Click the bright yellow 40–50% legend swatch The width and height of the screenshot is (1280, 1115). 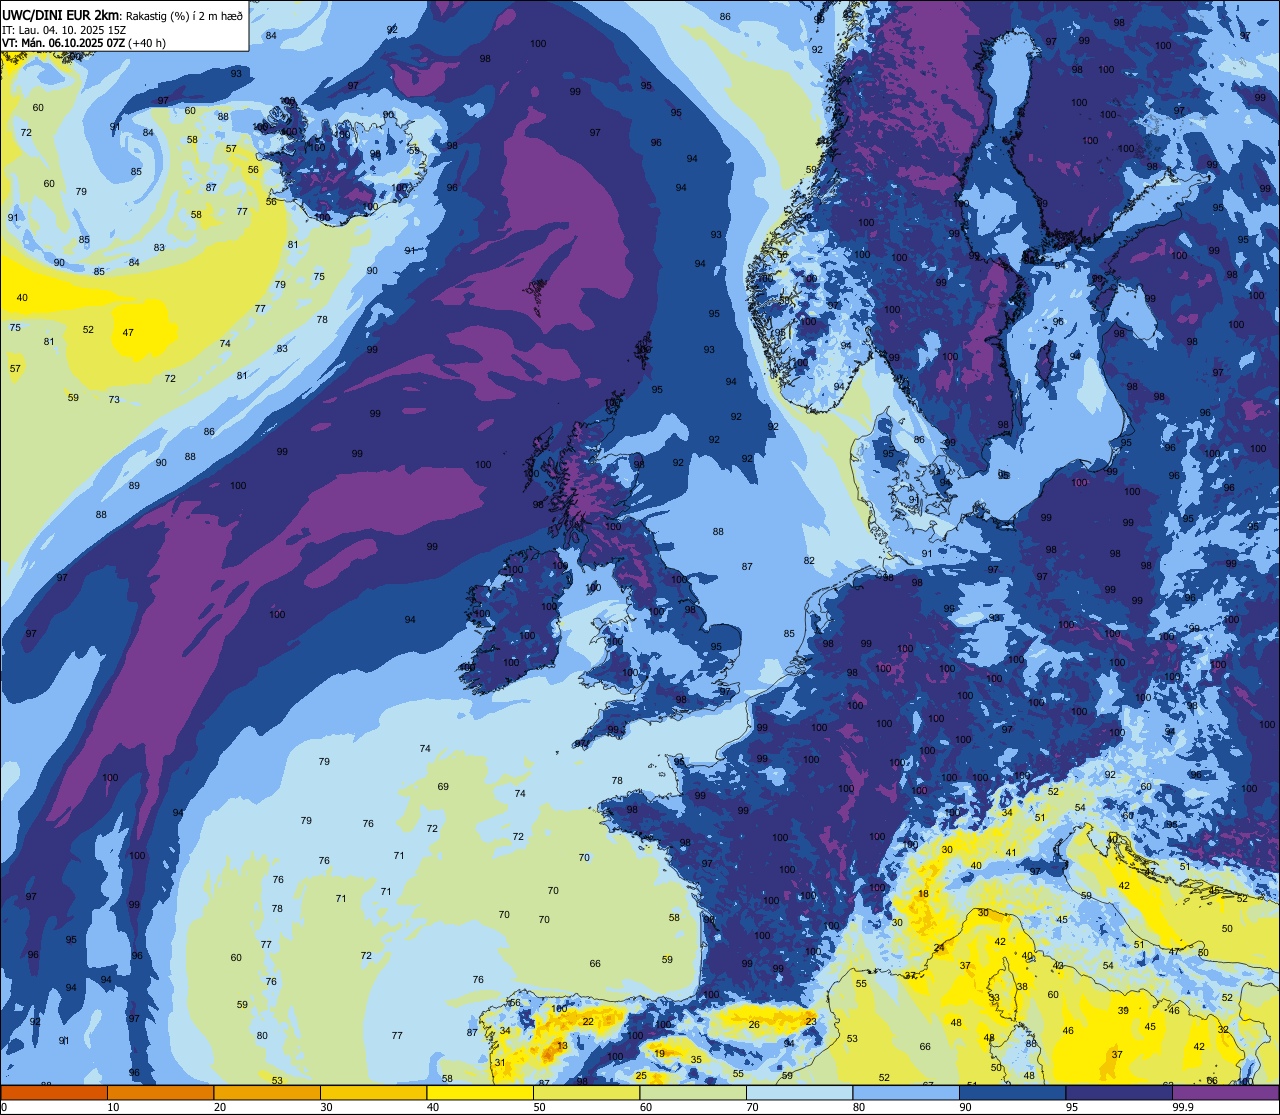[x=480, y=1092]
